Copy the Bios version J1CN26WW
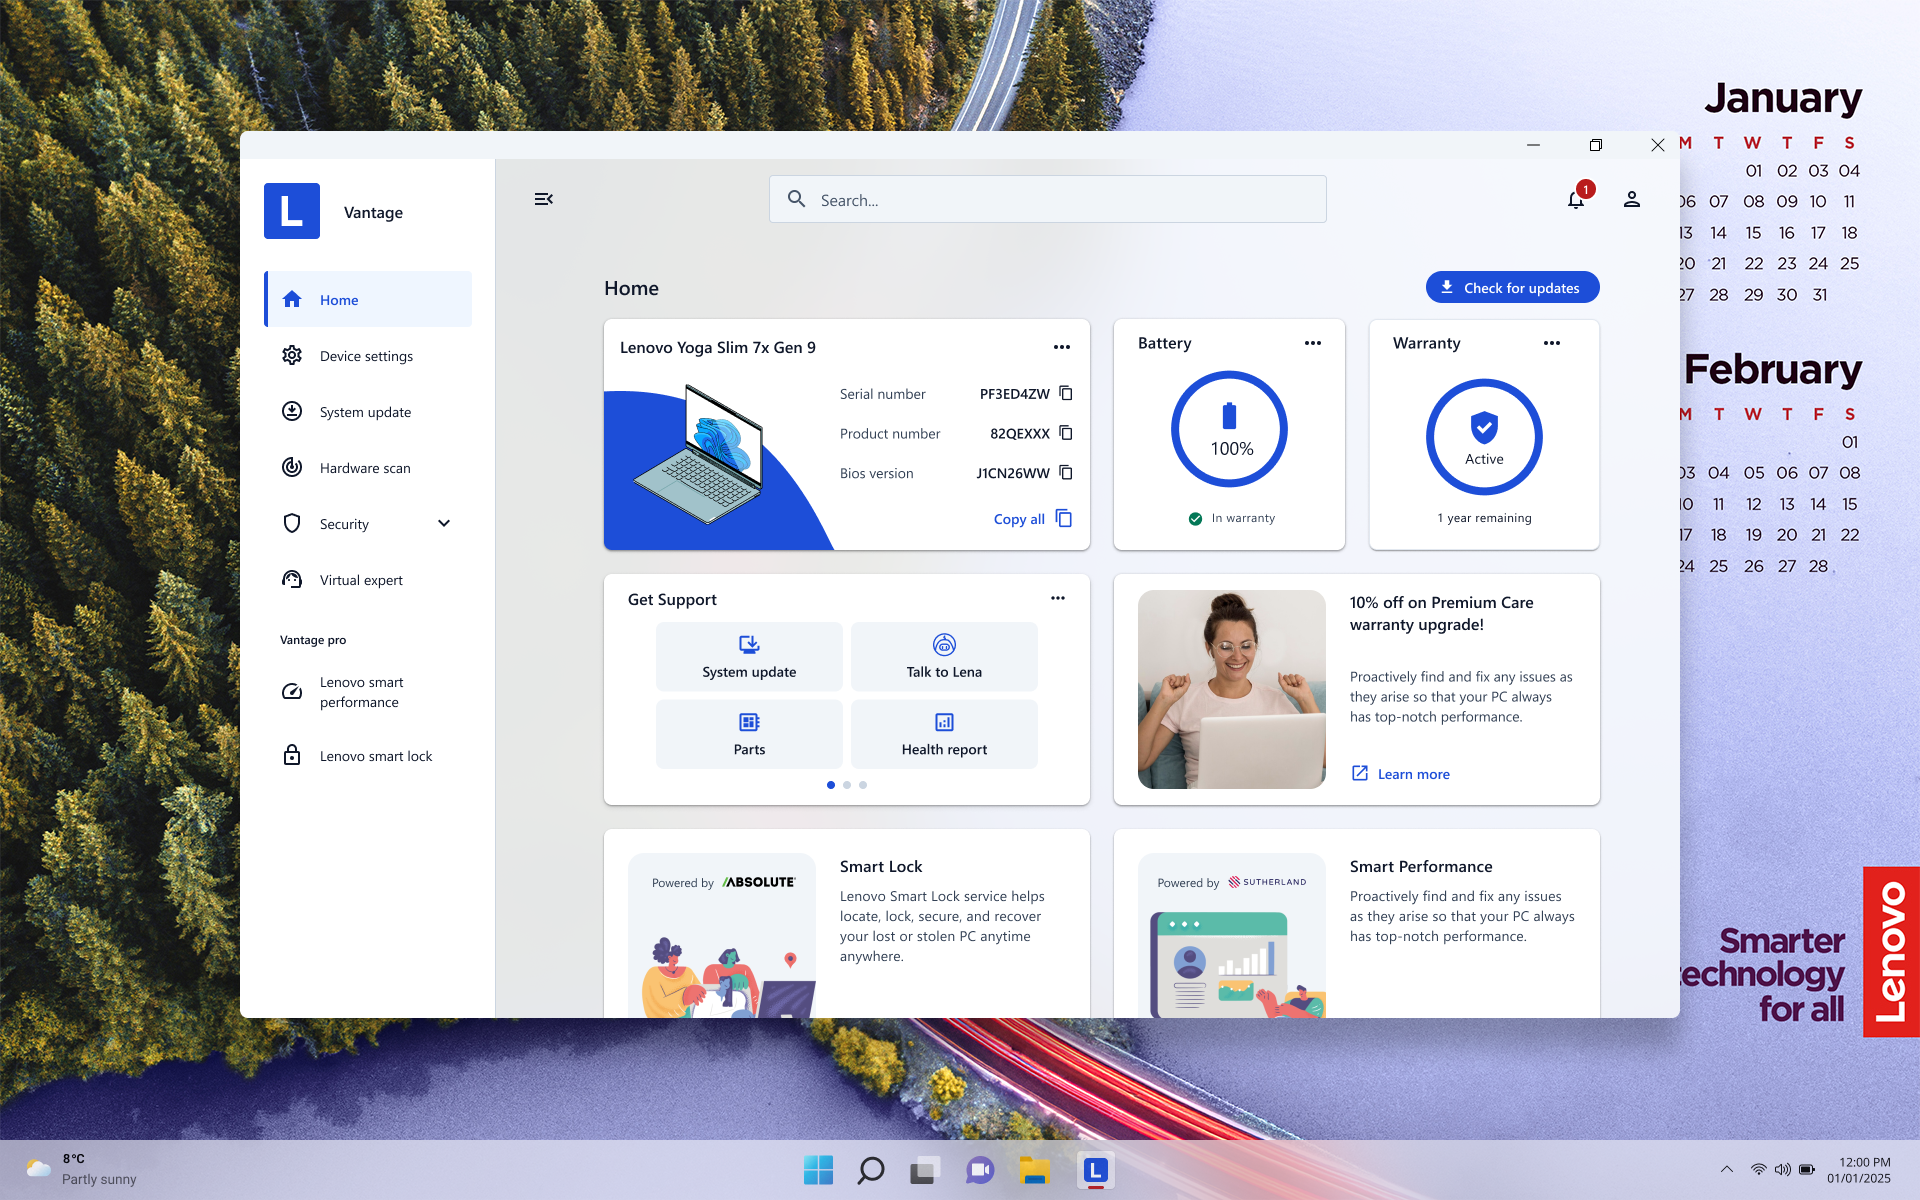Viewport: 1920px width, 1200px height. coord(1066,473)
